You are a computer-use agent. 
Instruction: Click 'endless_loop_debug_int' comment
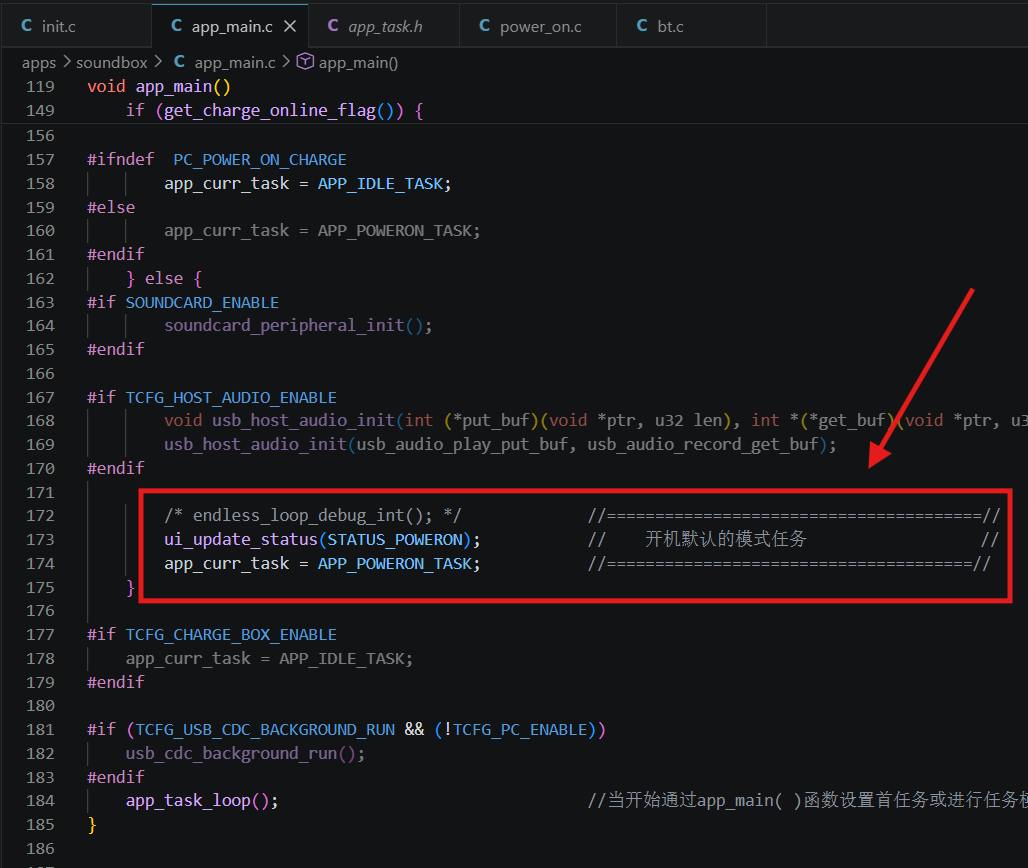299,516
